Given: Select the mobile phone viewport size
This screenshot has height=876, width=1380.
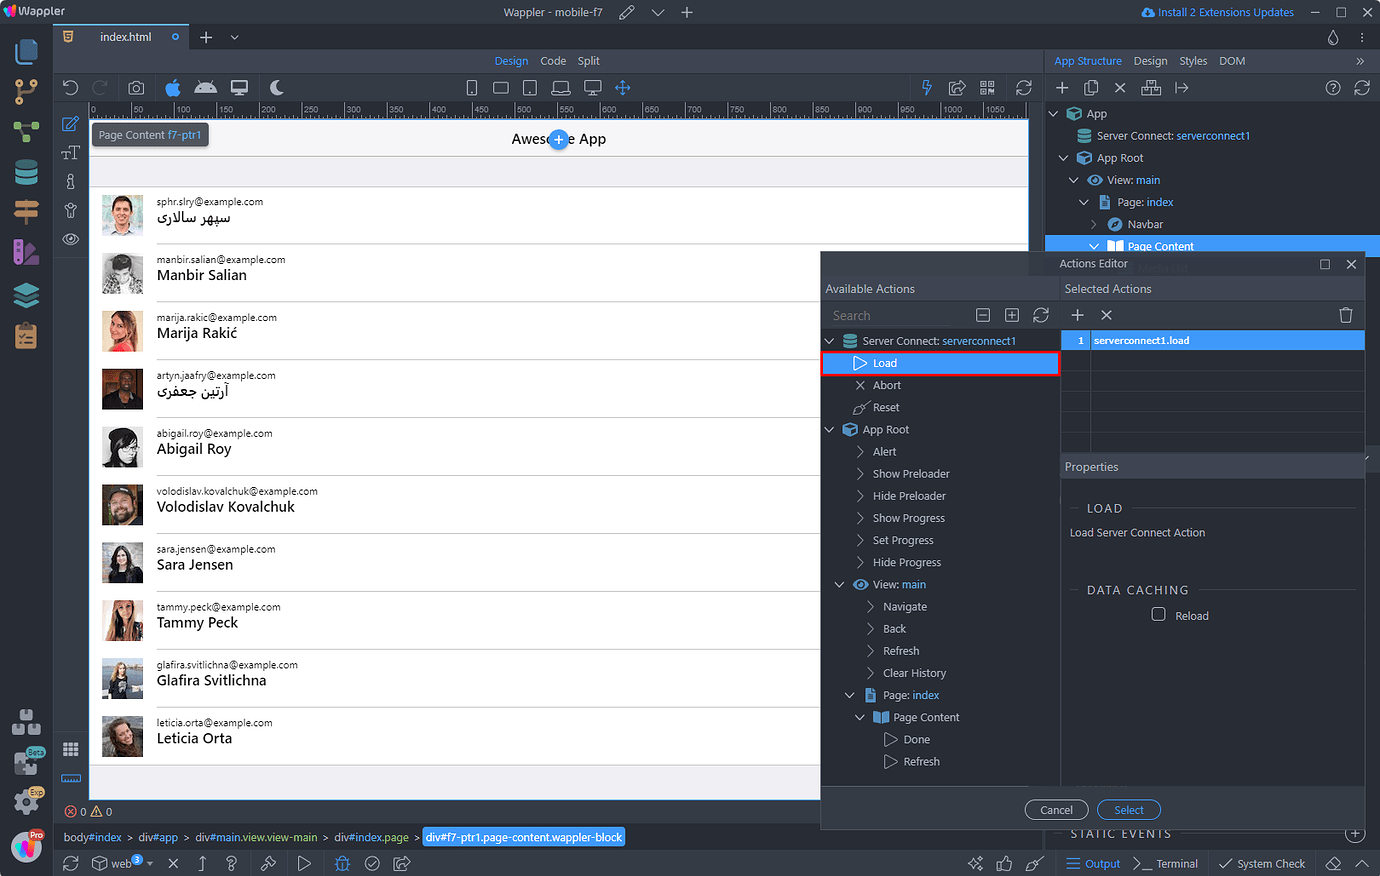Looking at the screenshot, I should click(x=471, y=87).
